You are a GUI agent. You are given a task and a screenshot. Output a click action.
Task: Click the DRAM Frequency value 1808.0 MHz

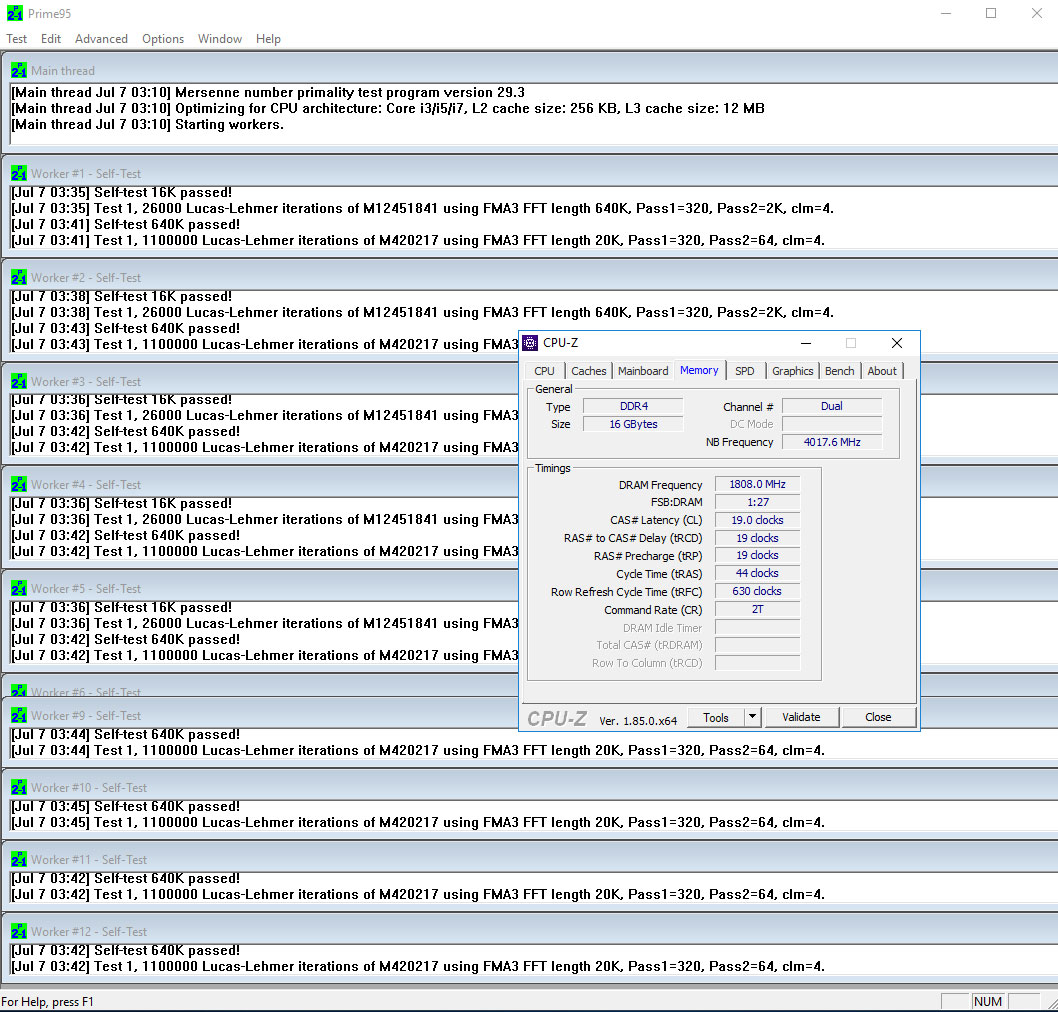pos(757,484)
